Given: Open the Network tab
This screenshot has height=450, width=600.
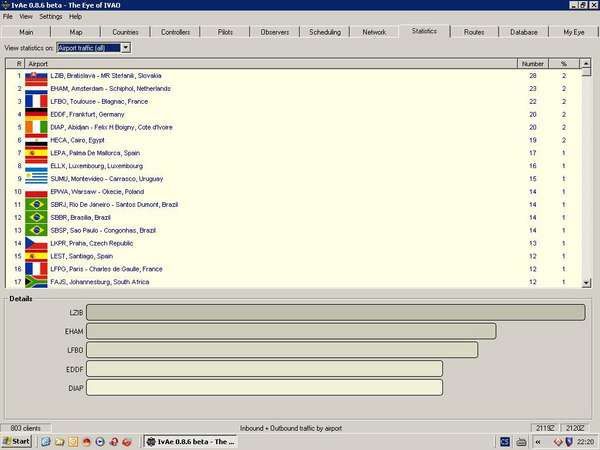Looking at the screenshot, I should pyautogui.click(x=374, y=32).
